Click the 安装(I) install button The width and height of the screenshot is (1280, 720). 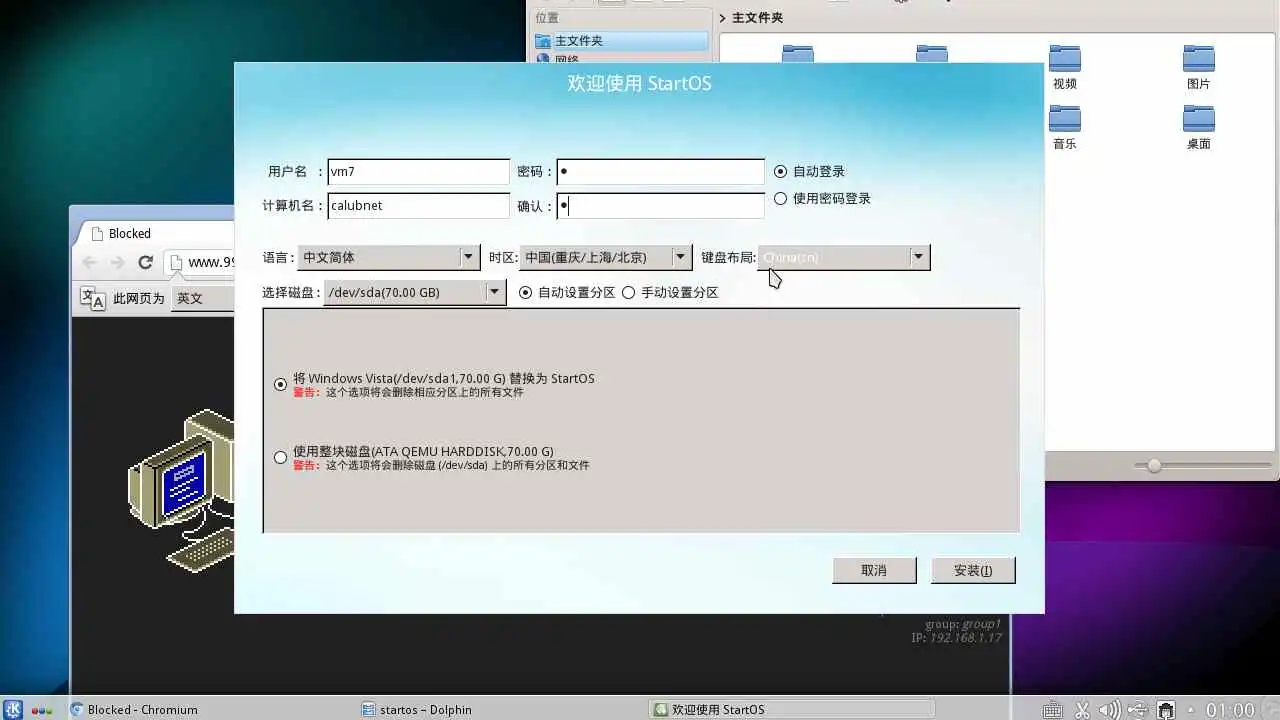tap(973, 570)
